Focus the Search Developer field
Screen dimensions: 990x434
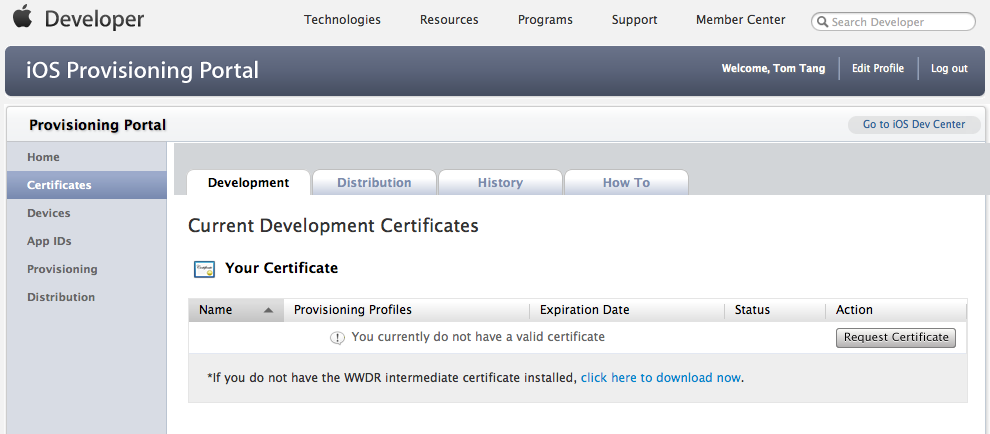[x=900, y=21]
